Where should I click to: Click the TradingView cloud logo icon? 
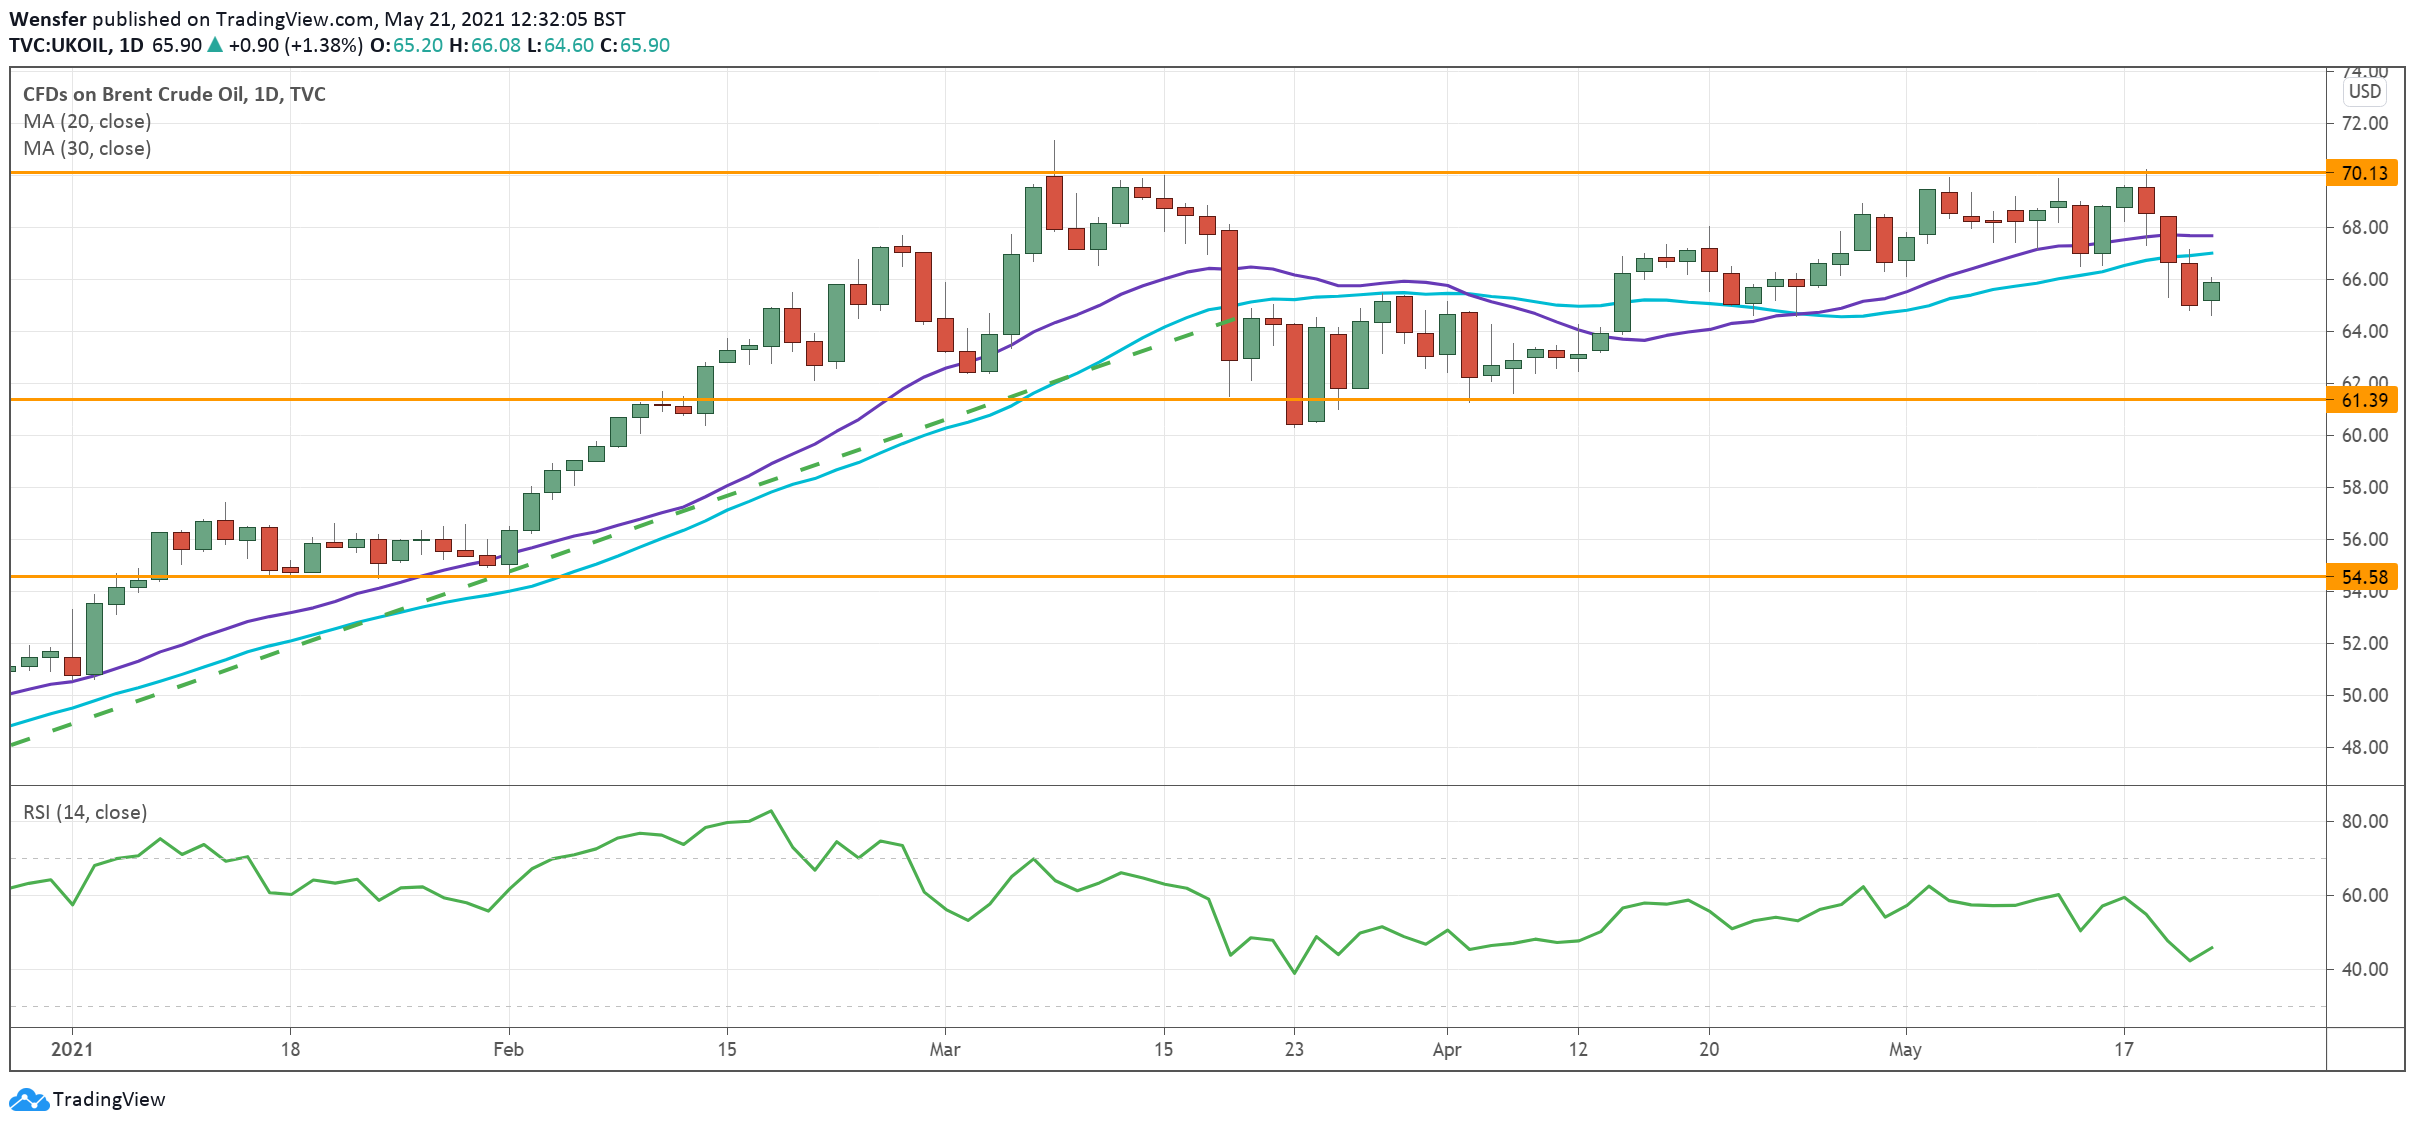tap(28, 1100)
